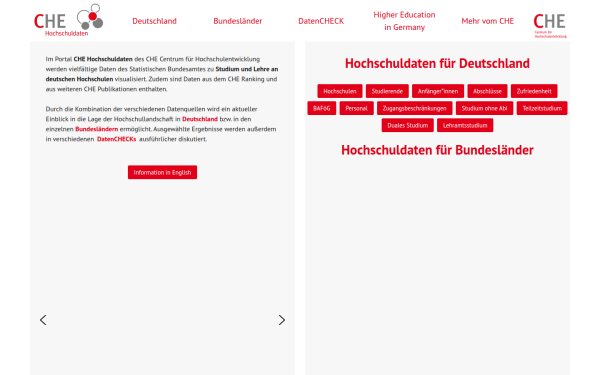This screenshot has height=375, width=600.
Task: Follow the DatenCHECKs link in paragraph
Action: [116, 139]
